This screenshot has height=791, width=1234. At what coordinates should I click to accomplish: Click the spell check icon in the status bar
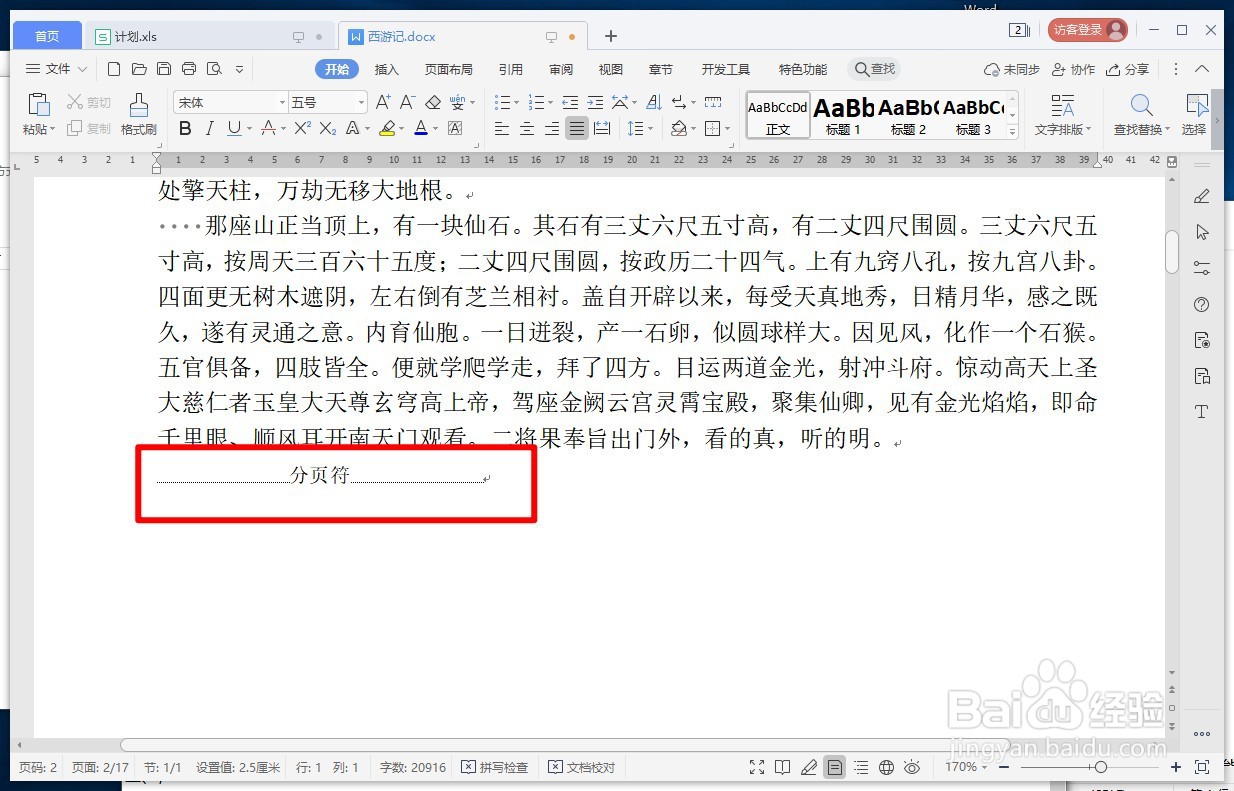click(468, 767)
